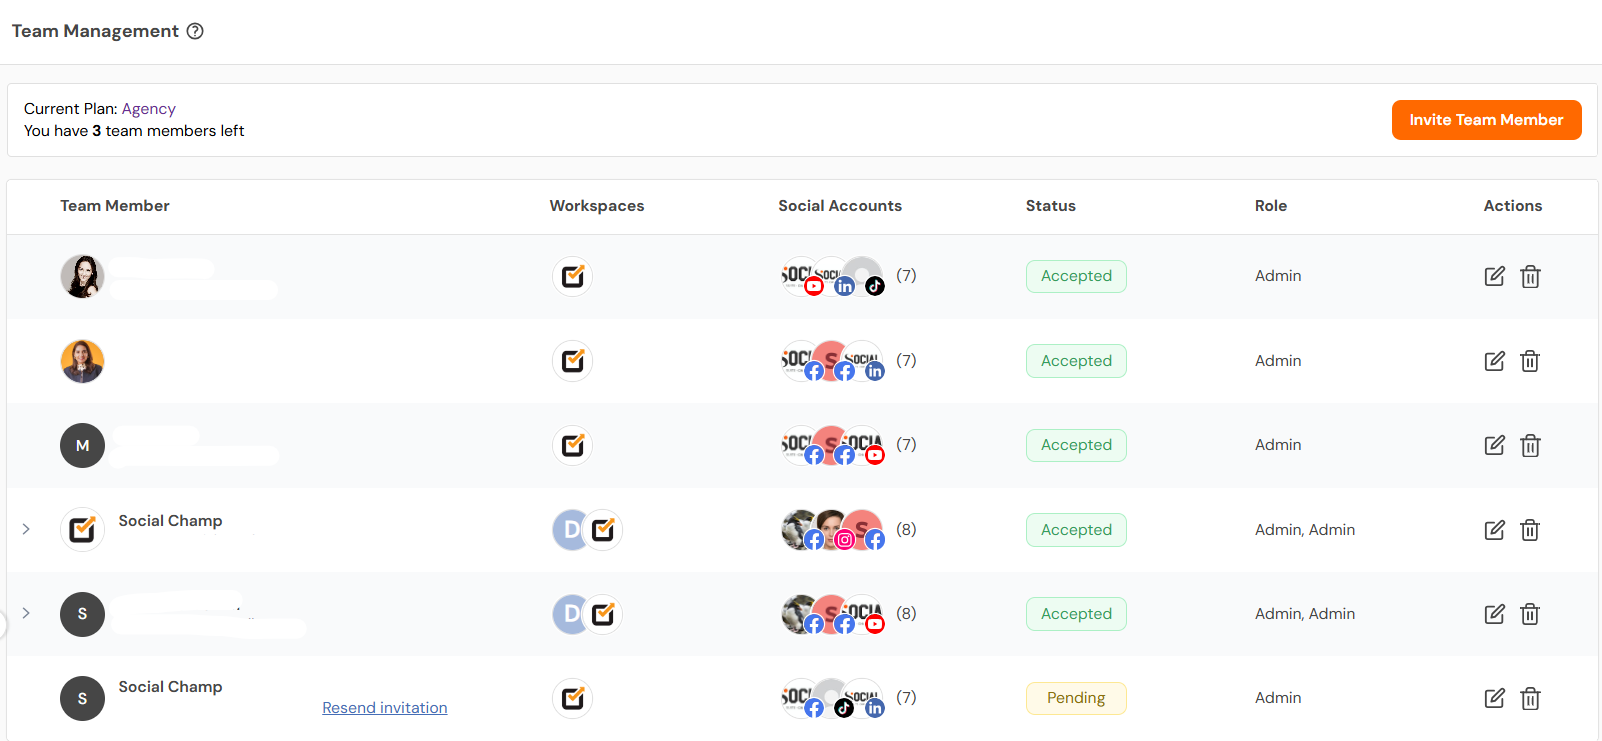This screenshot has width=1602, height=741.
Task: Click the Social Accounts column header
Action: click(840, 206)
